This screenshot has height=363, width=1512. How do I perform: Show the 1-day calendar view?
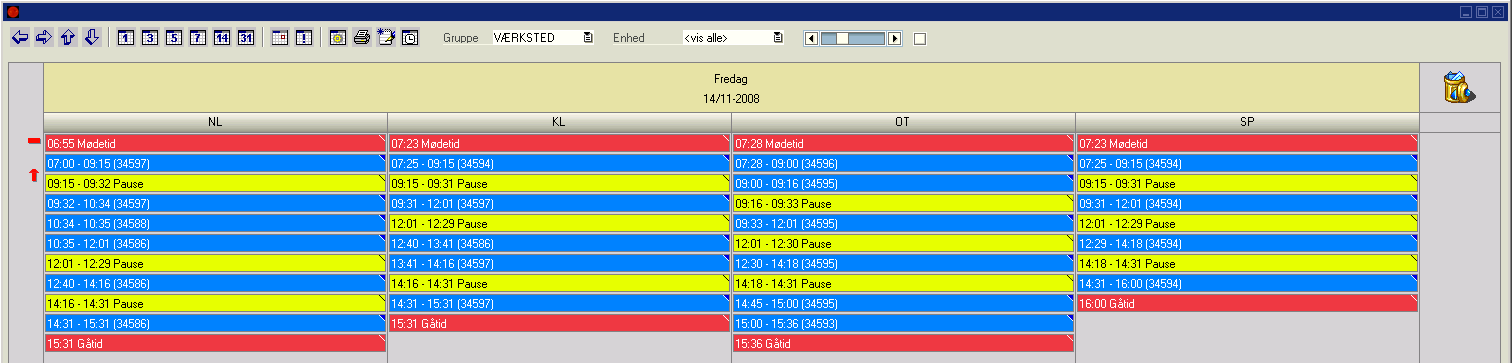(x=126, y=38)
